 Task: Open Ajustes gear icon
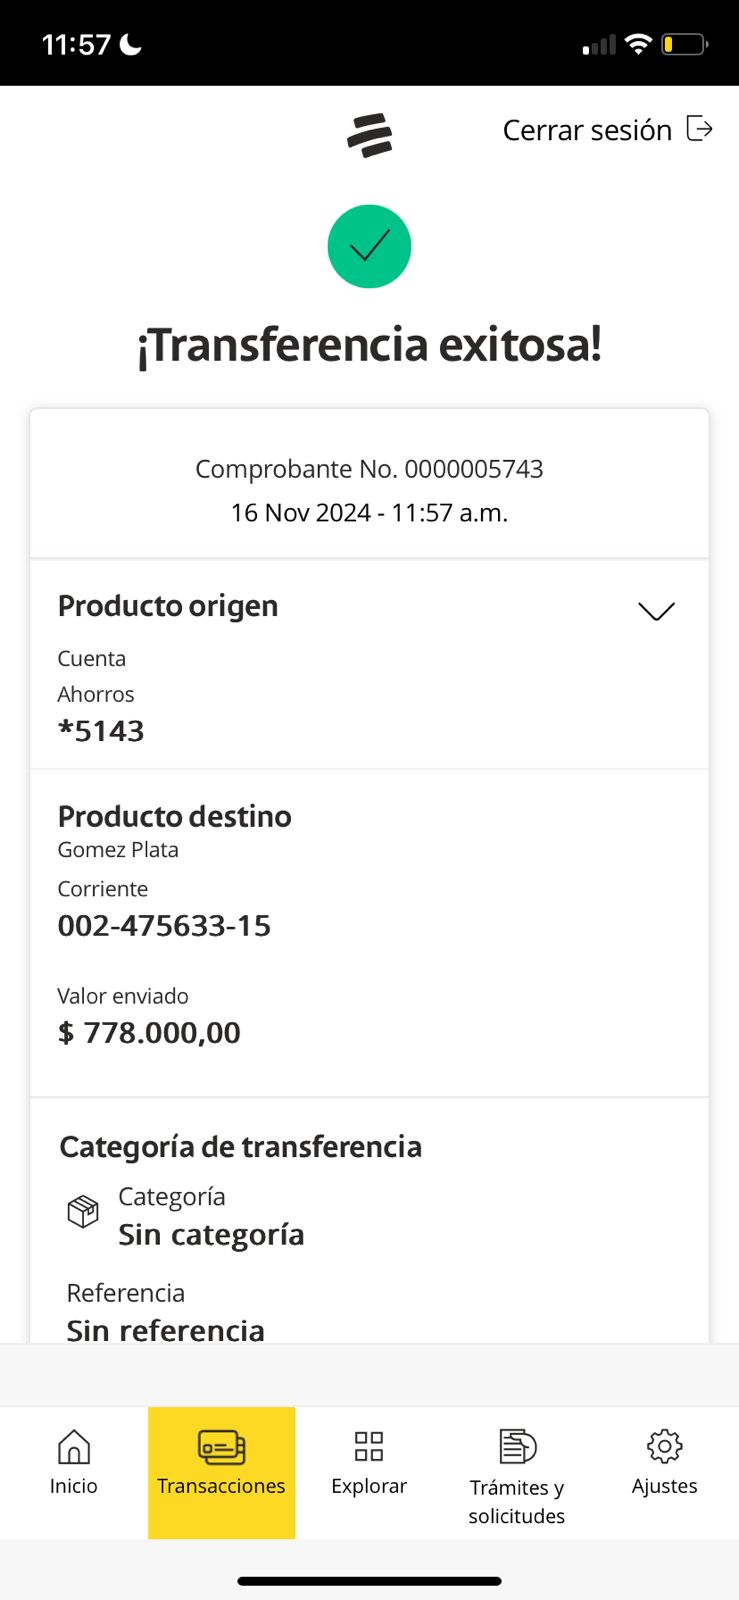click(x=664, y=1446)
